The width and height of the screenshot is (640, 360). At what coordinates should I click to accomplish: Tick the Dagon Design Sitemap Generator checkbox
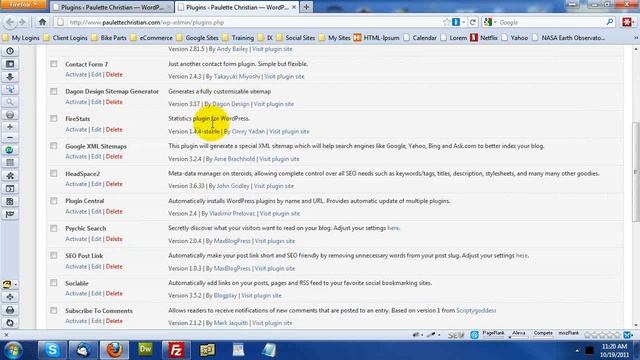(54, 91)
